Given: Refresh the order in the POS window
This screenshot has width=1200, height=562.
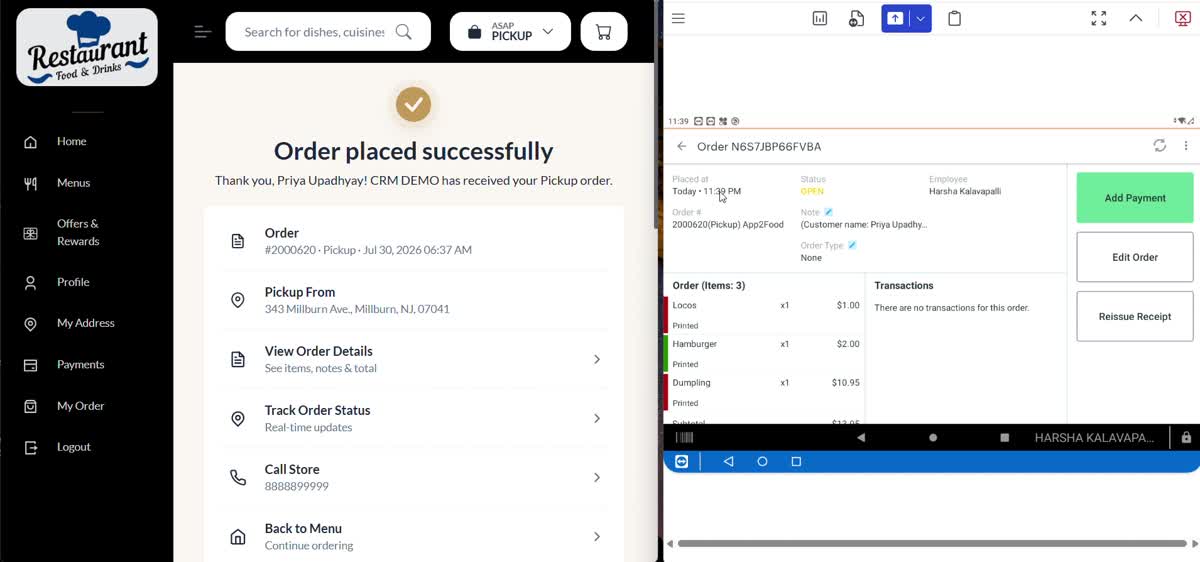Looking at the screenshot, I should click(x=1160, y=146).
